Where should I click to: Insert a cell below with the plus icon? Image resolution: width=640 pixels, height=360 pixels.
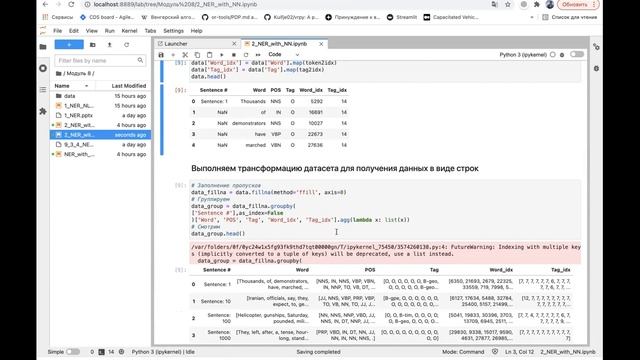coord(173,55)
